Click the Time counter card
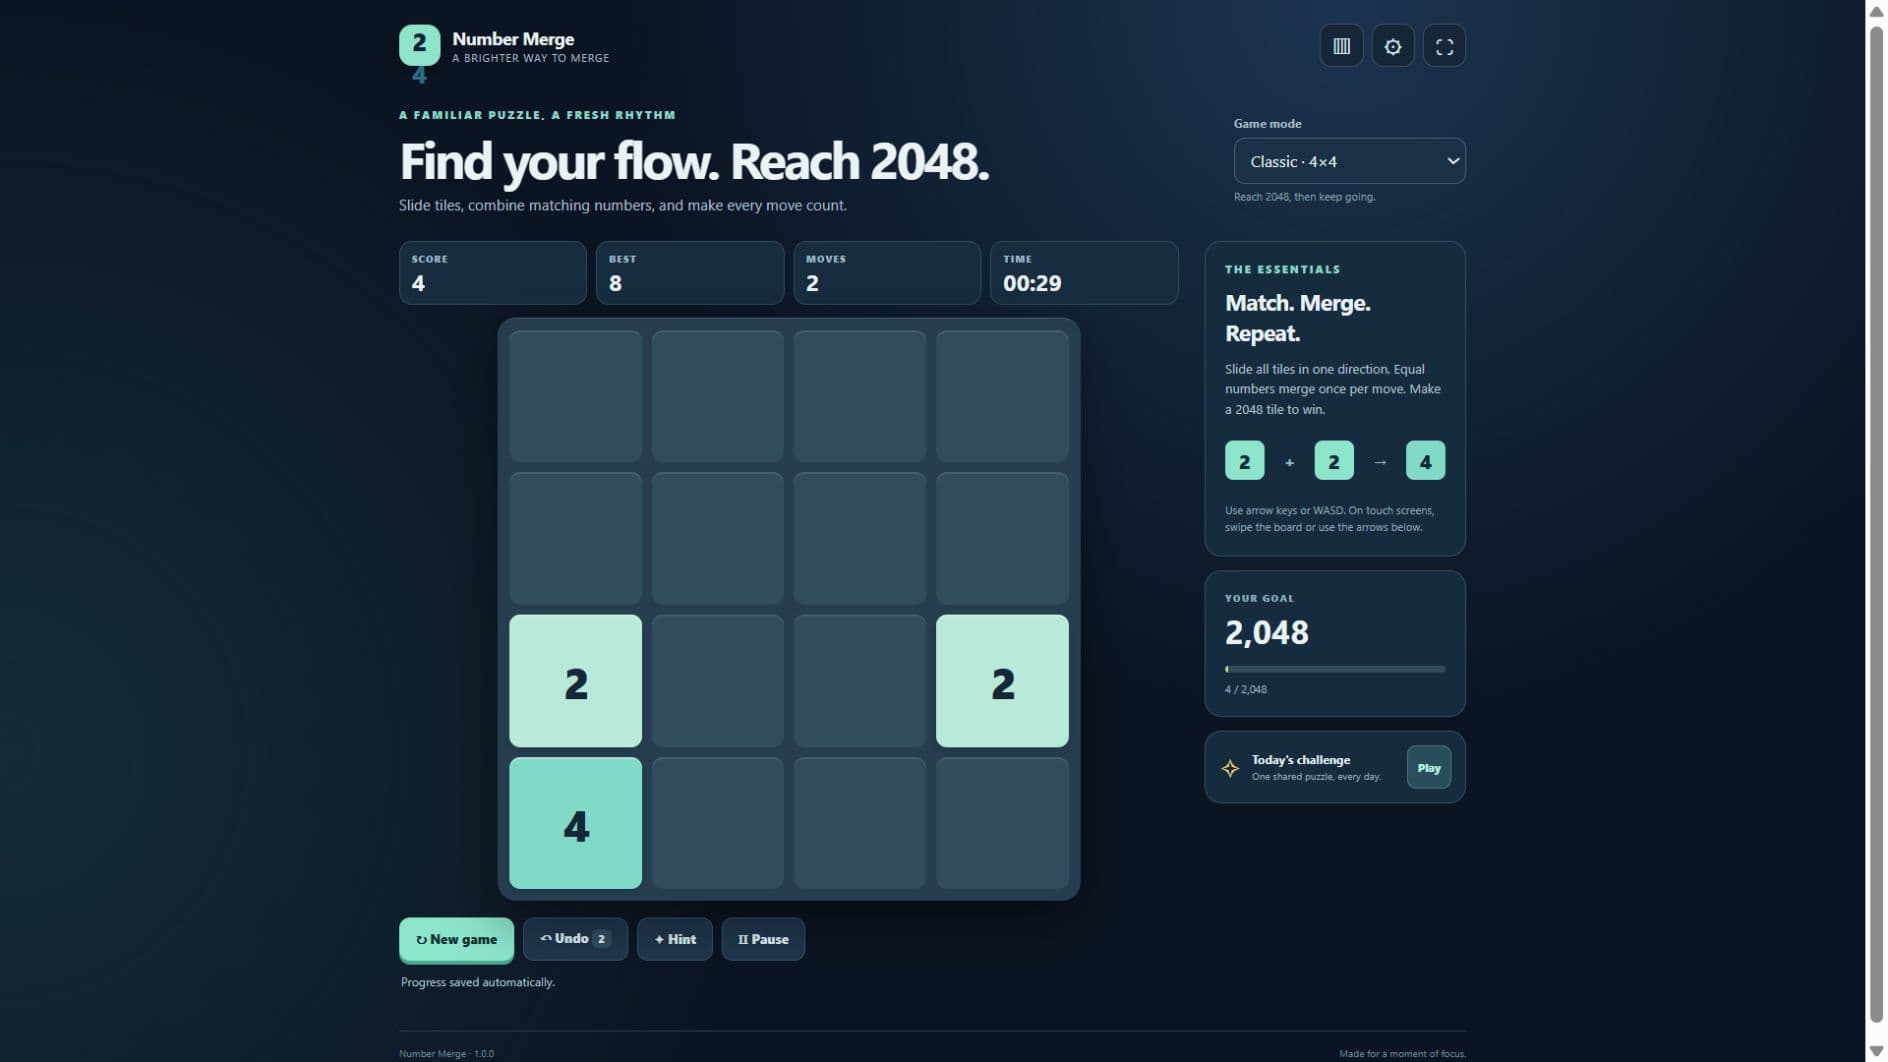This screenshot has height=1062, width=1888. (1084, 273)
